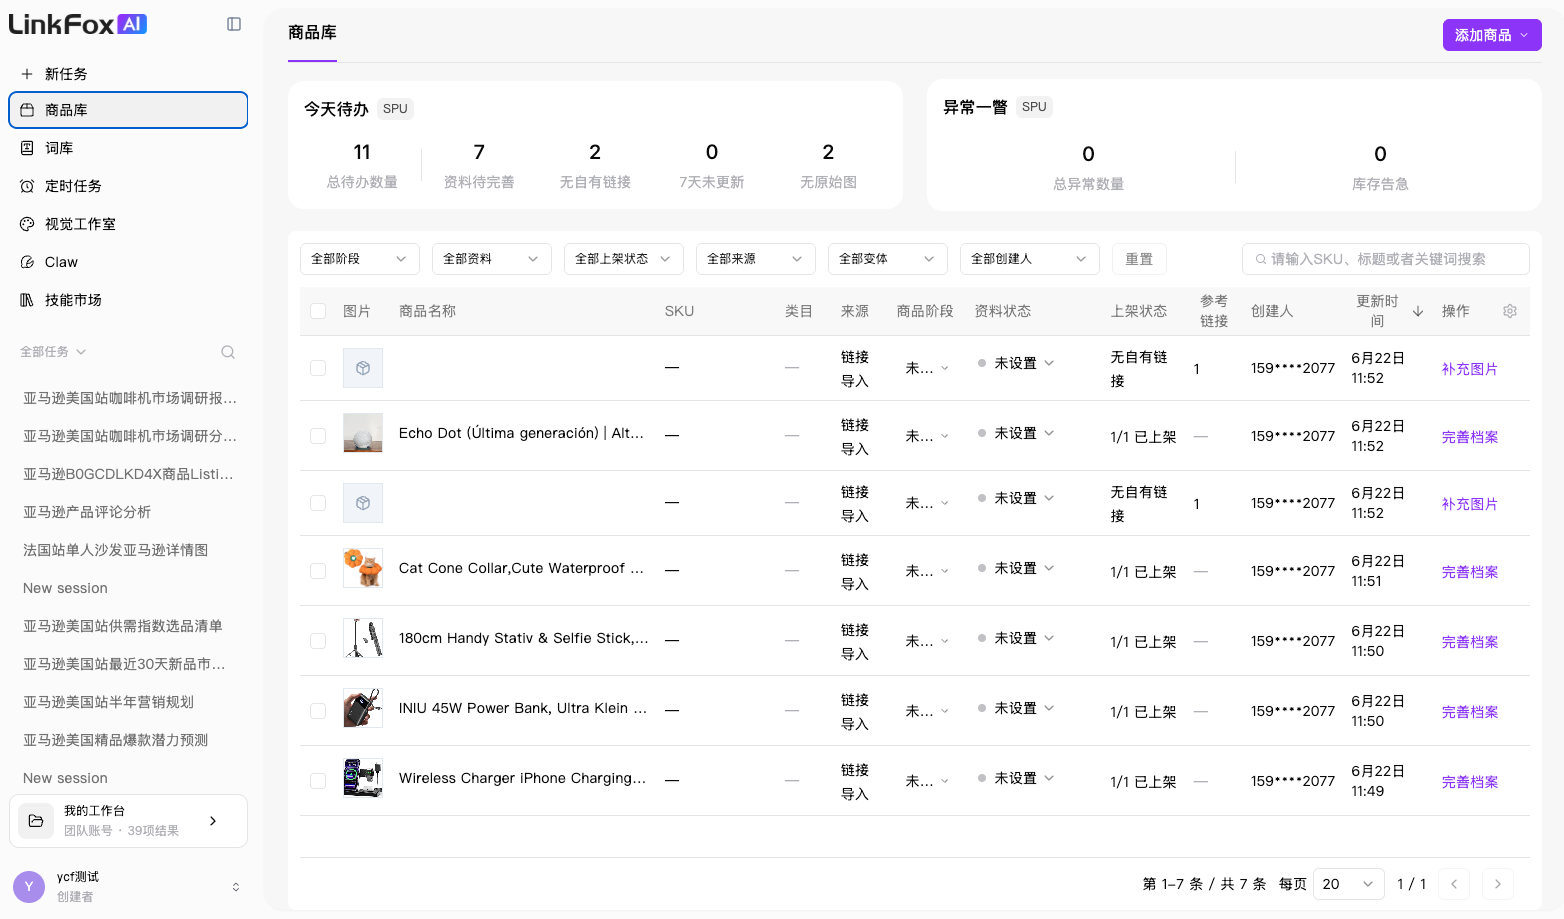Image resolution: width=1564 pixels, height=919 pixels.
Task: Check the Echo Dot row checkbox
Action: [x=318, y=436]
